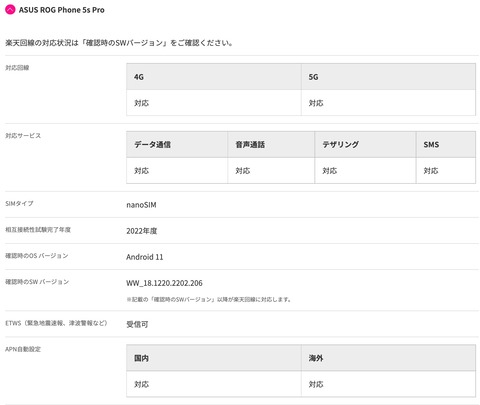Click the ASUS ROG Phone 5s Pro heading
This screenshot has height=405, width=480.
coord(62,10)
